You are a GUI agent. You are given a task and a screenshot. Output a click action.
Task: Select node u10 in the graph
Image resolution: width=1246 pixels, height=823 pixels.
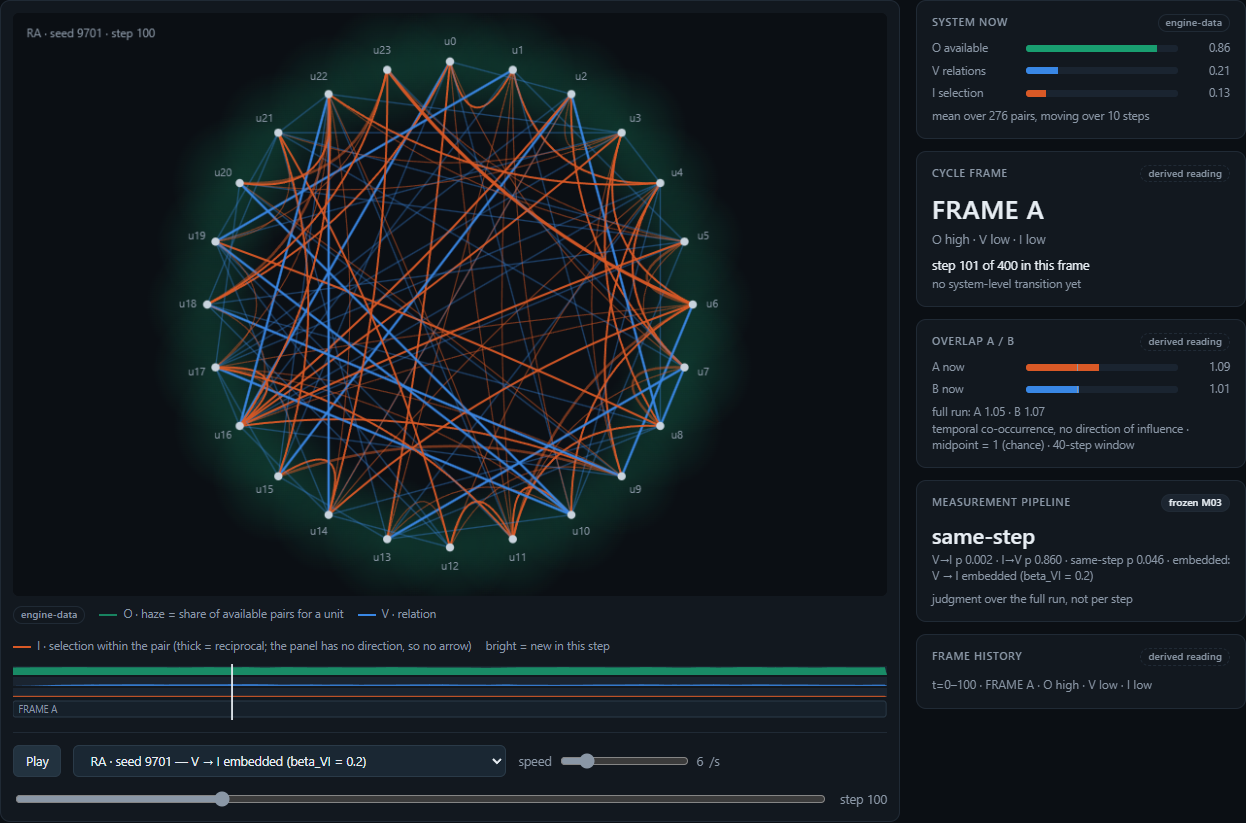click(571, 515)
